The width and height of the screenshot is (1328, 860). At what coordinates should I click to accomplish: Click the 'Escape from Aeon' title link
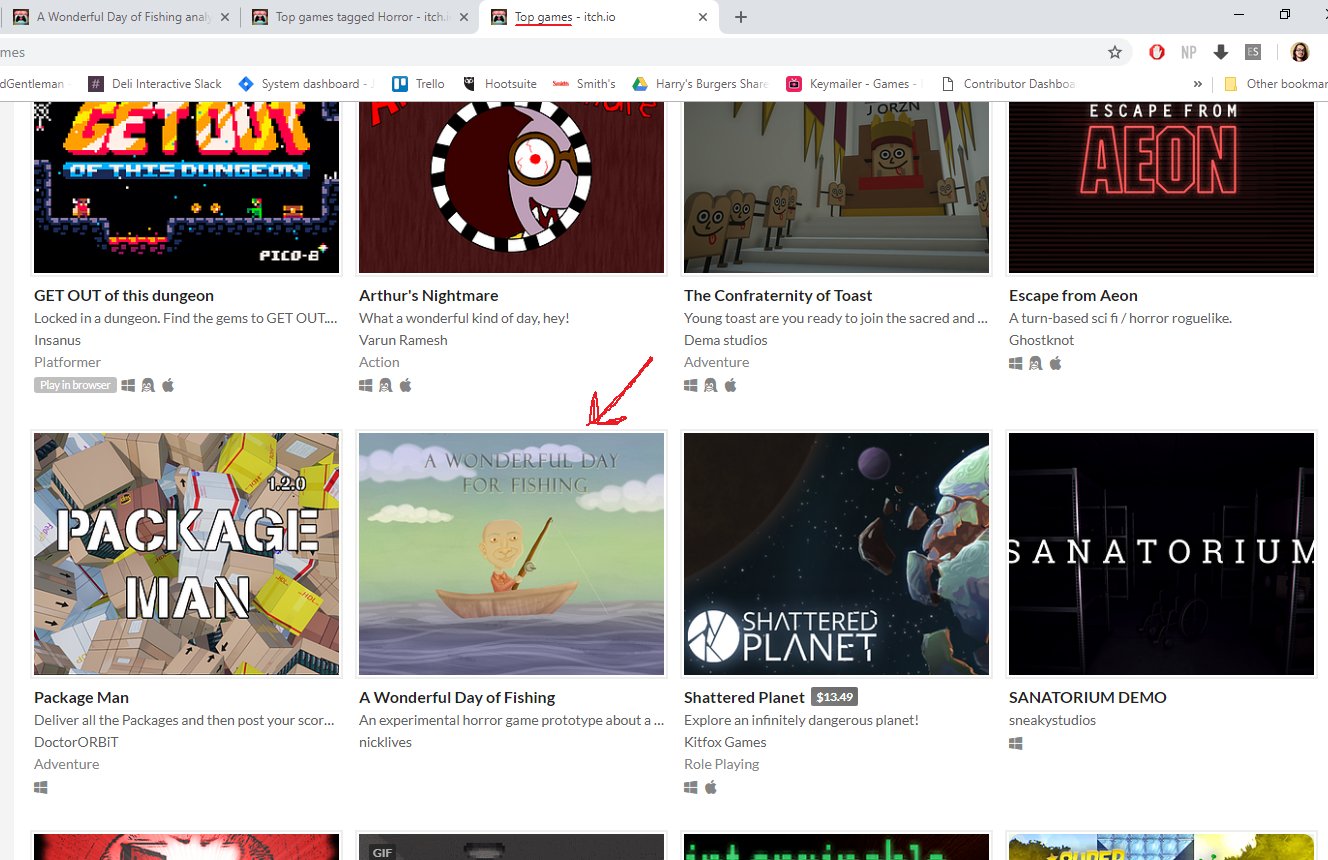pos(1073,296)
